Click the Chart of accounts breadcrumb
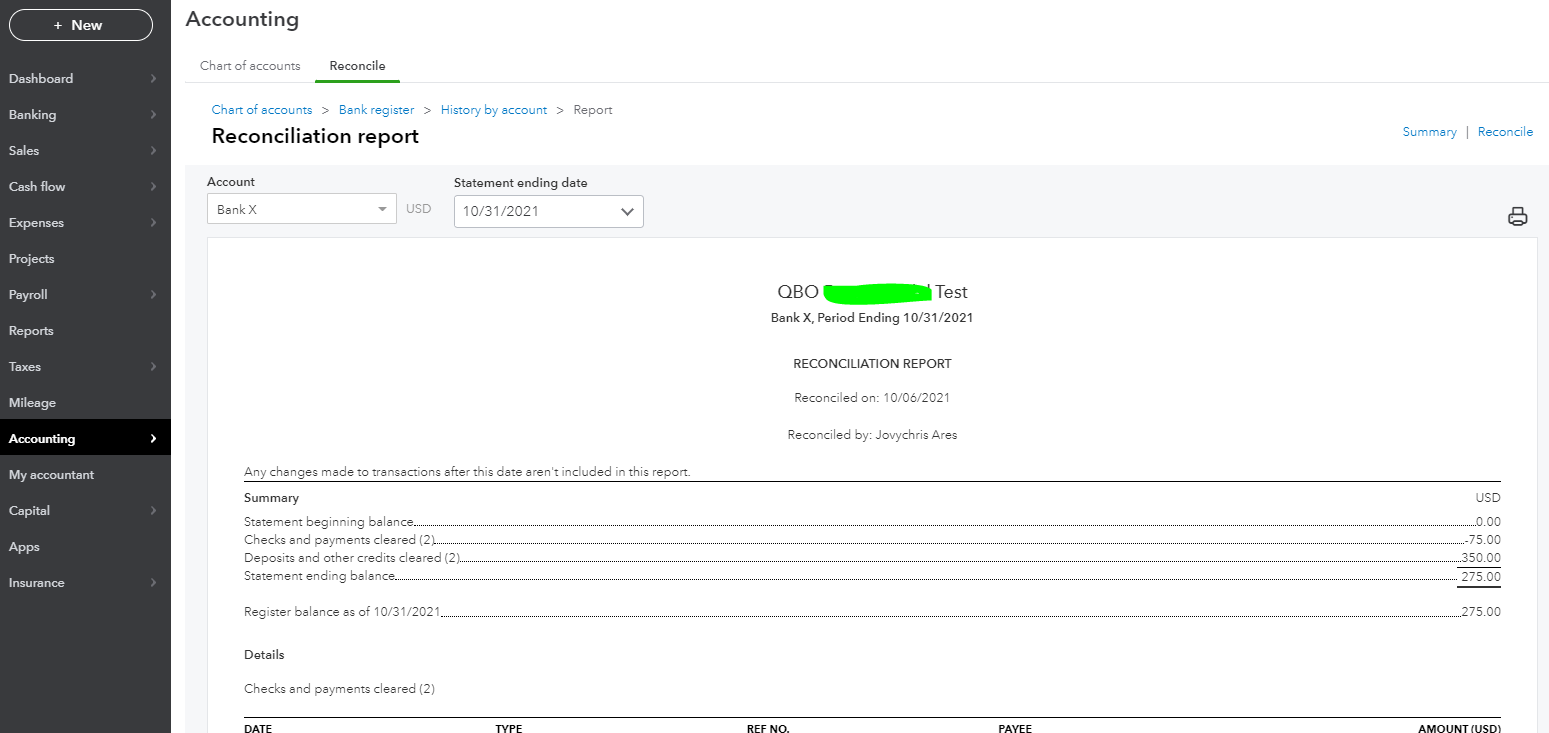 tap(262, 110)
